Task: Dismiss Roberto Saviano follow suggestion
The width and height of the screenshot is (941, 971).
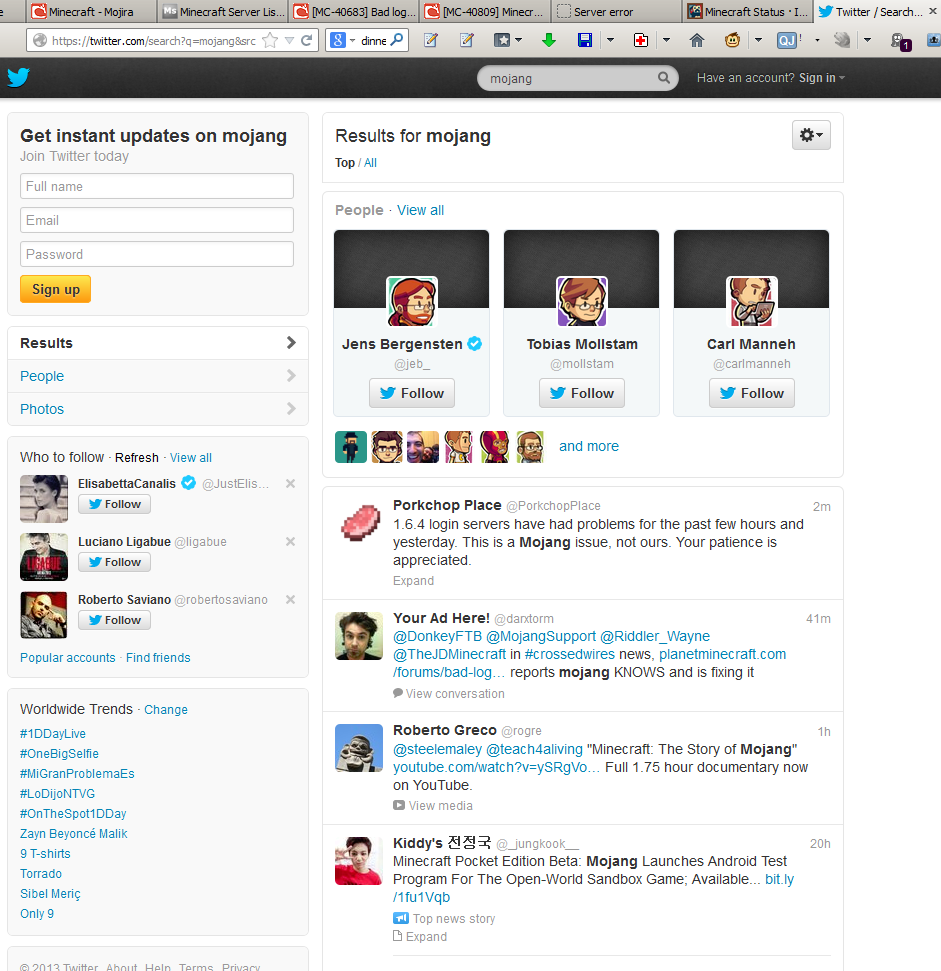Action: coord(290,599)
